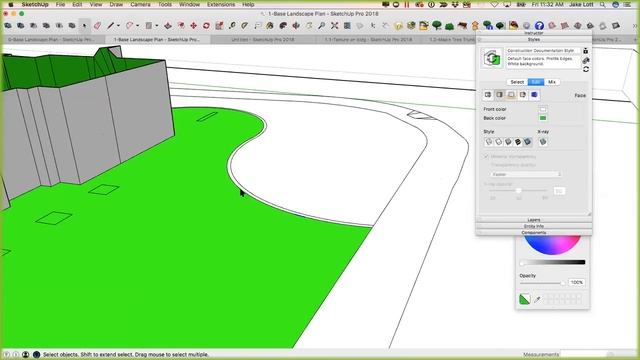This screenshot has height=360, width=640.
Task: Open Background settings in Styles Edit
Action: [x=511, y=95]
